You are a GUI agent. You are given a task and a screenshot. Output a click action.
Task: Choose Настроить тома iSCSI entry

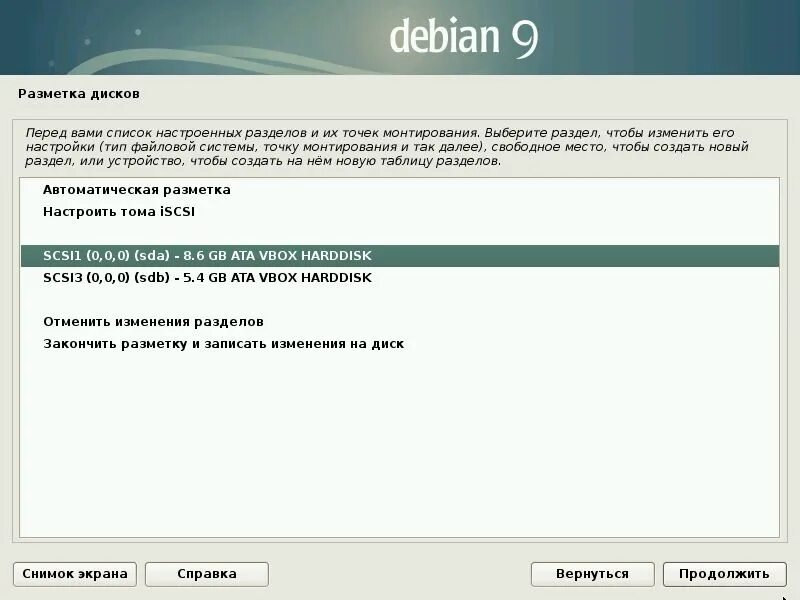coord(399,212)
